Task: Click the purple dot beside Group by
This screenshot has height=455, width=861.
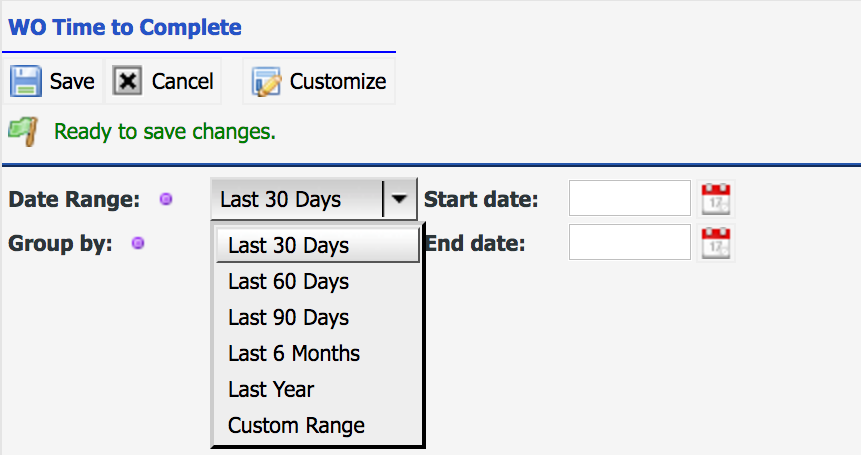Action: (x=138, y=243)
